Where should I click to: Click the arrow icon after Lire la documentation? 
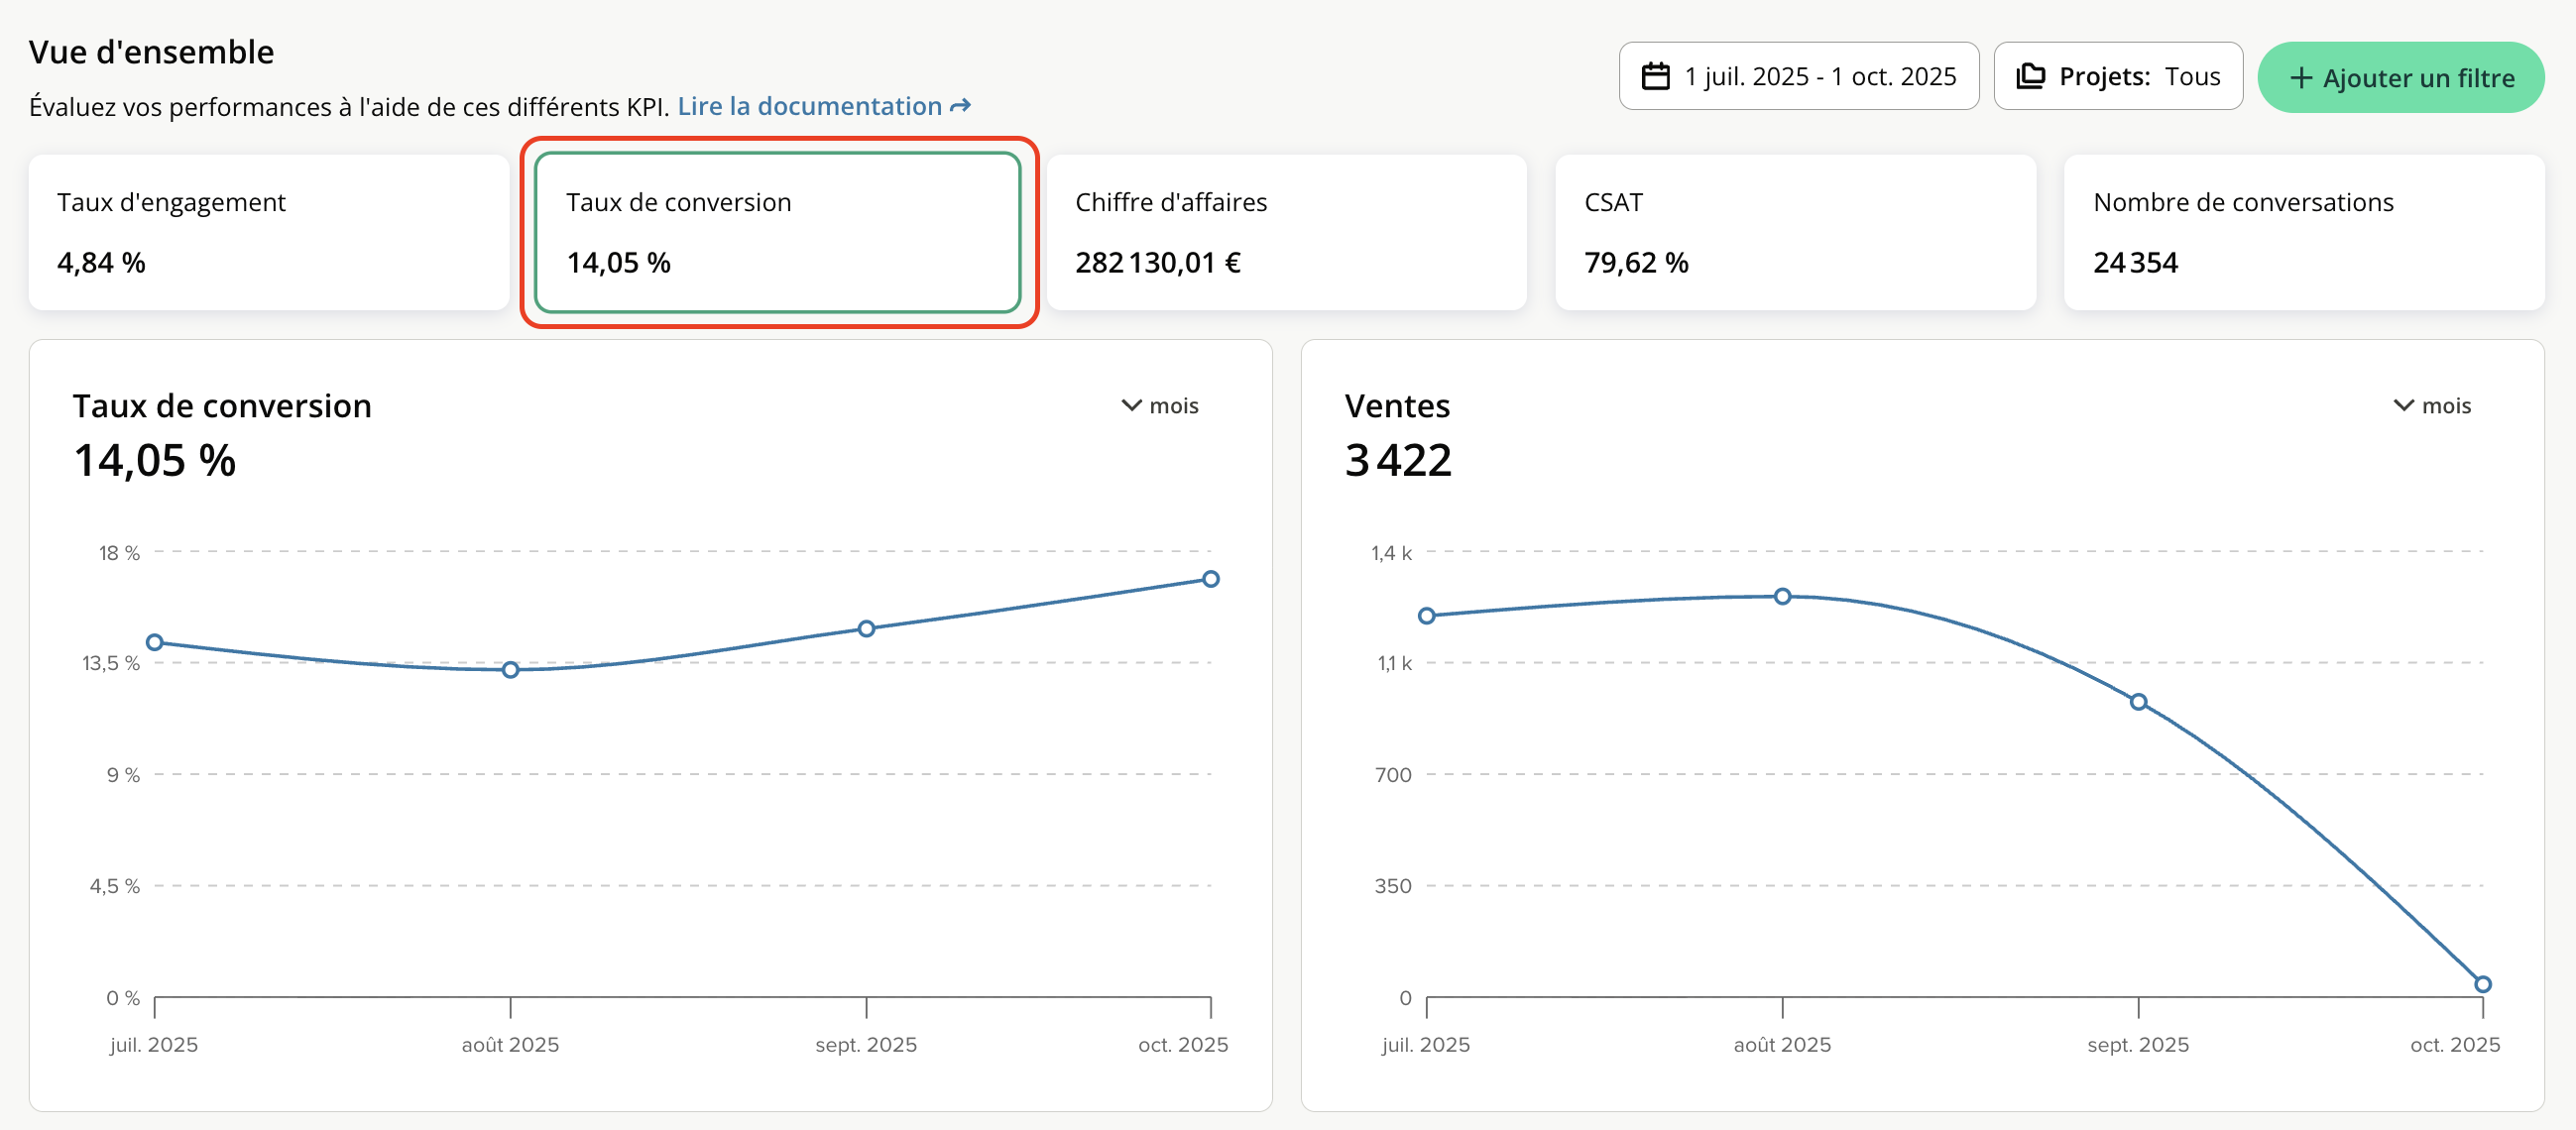tap(960, 106)
